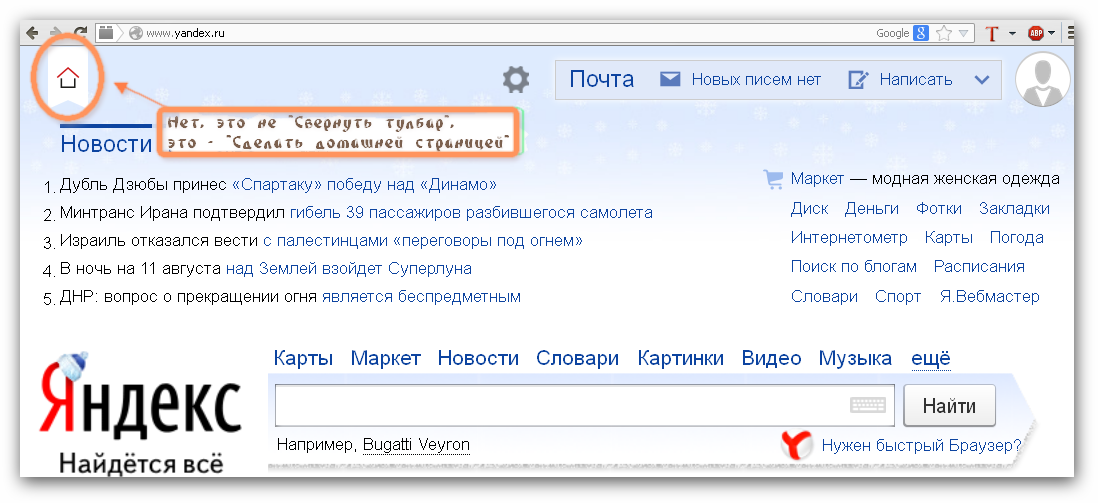1100x503 pixels.
Task: Click the Написать compose link
Action: (x=915, y=80)
